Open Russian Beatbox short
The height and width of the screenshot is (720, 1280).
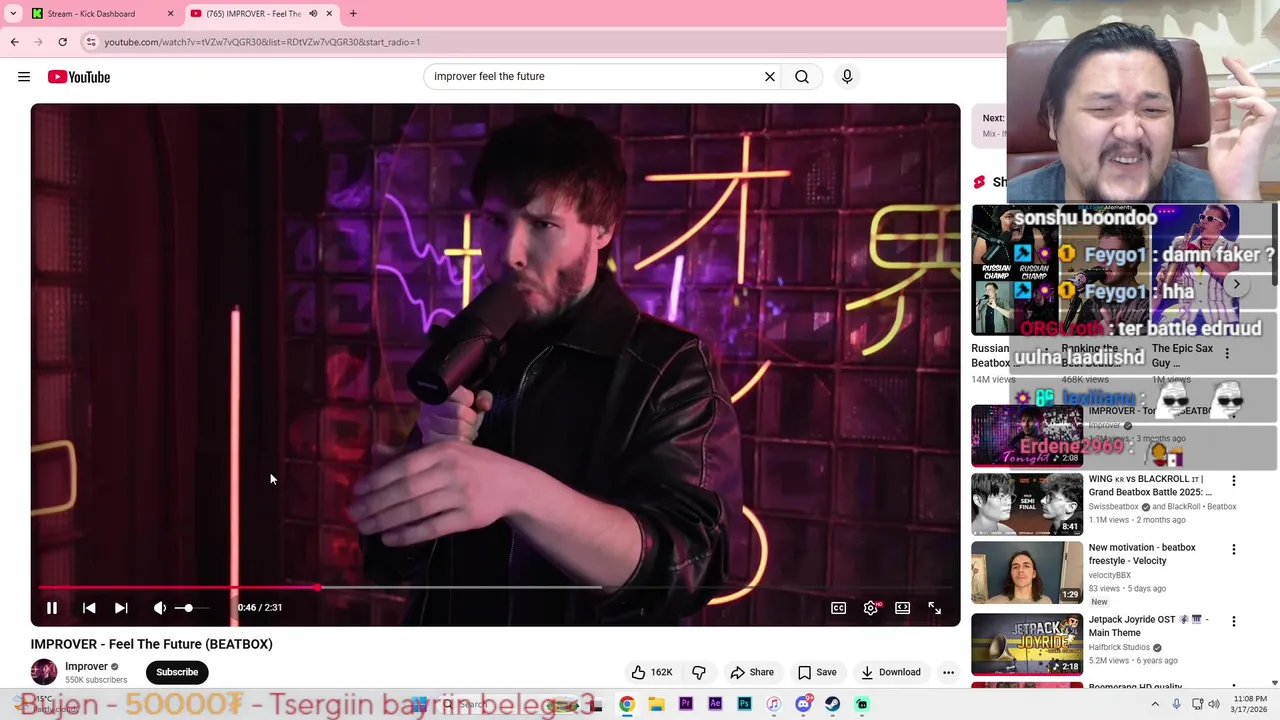click(1014, 270)
